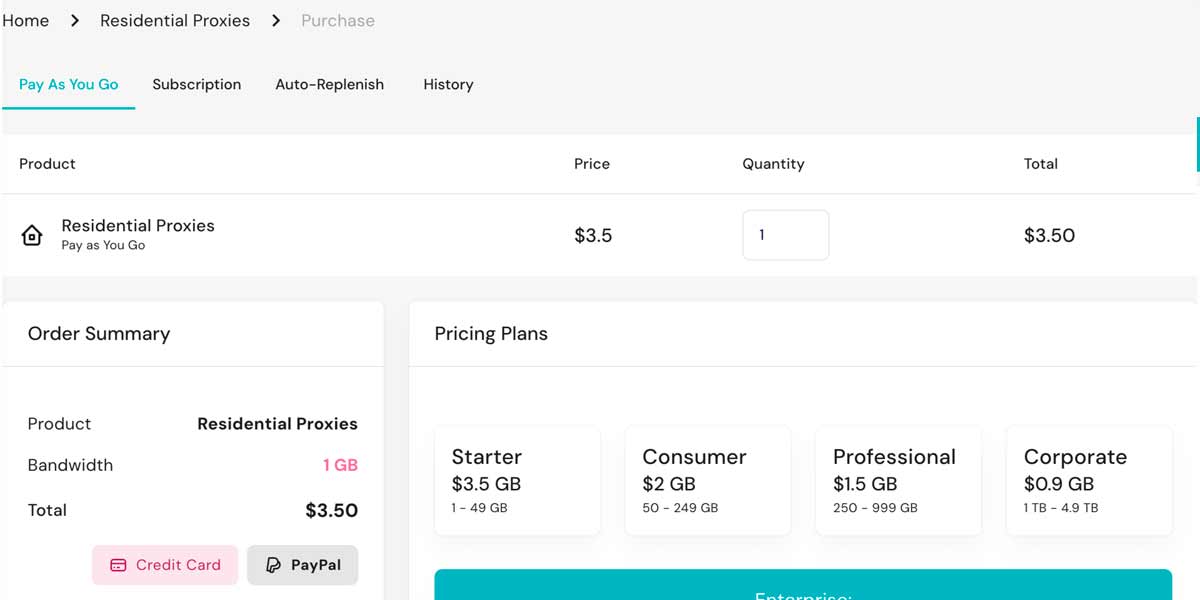Pay with Credit Card button
The height and width of the screenshot is (600, 1200).
pos(165,565)
